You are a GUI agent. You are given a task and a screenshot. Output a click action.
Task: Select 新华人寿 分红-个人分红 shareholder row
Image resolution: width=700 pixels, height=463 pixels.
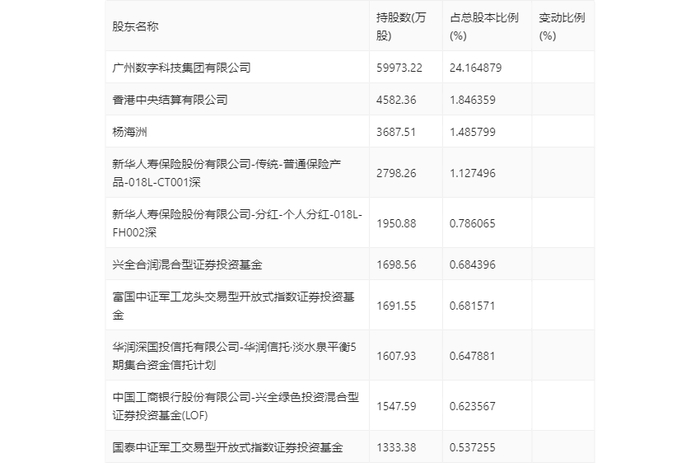(350, 223)
